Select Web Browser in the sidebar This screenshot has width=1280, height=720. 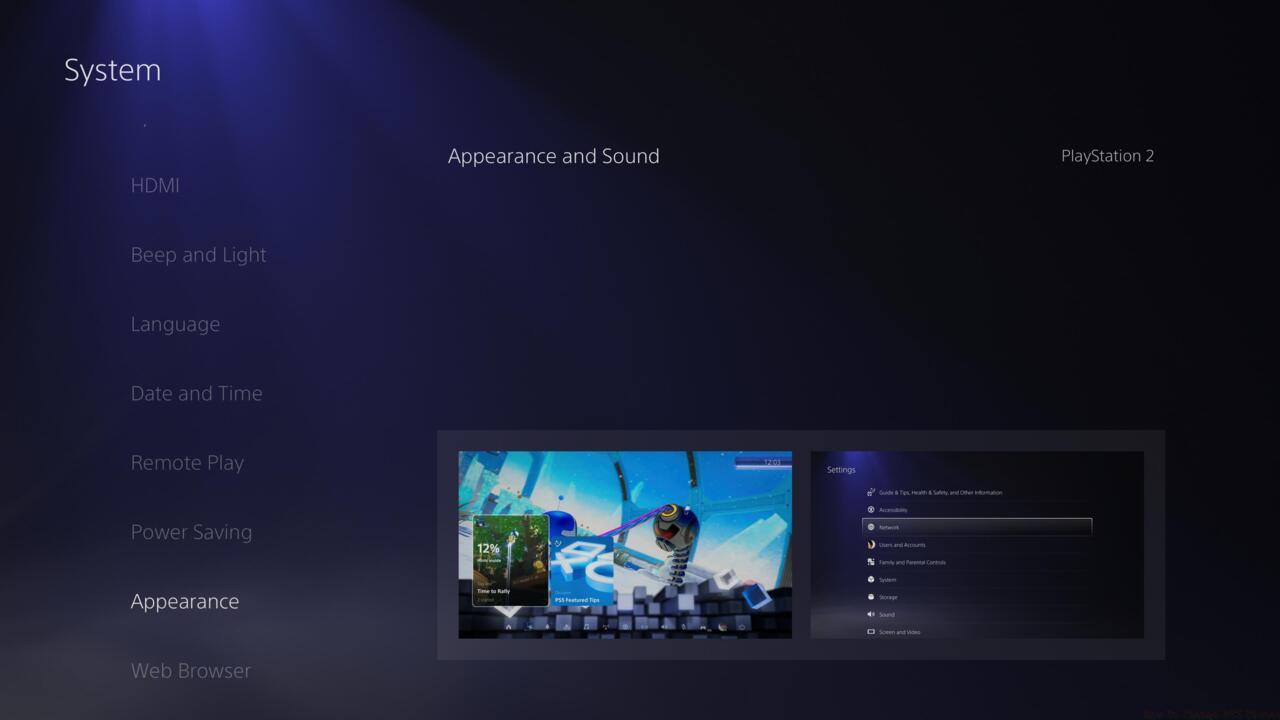[191, 670]
